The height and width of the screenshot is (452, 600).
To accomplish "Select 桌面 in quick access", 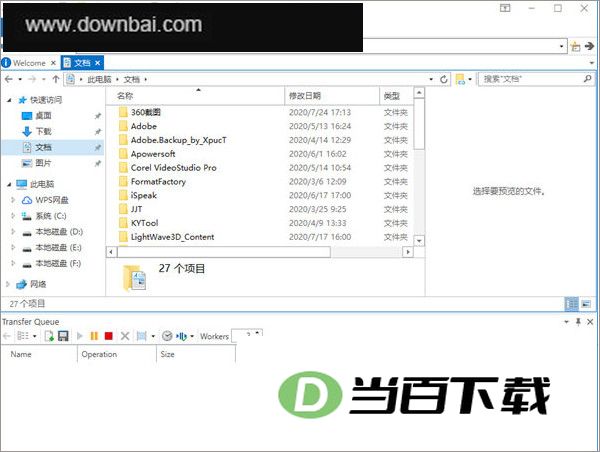I will [43, 116].
